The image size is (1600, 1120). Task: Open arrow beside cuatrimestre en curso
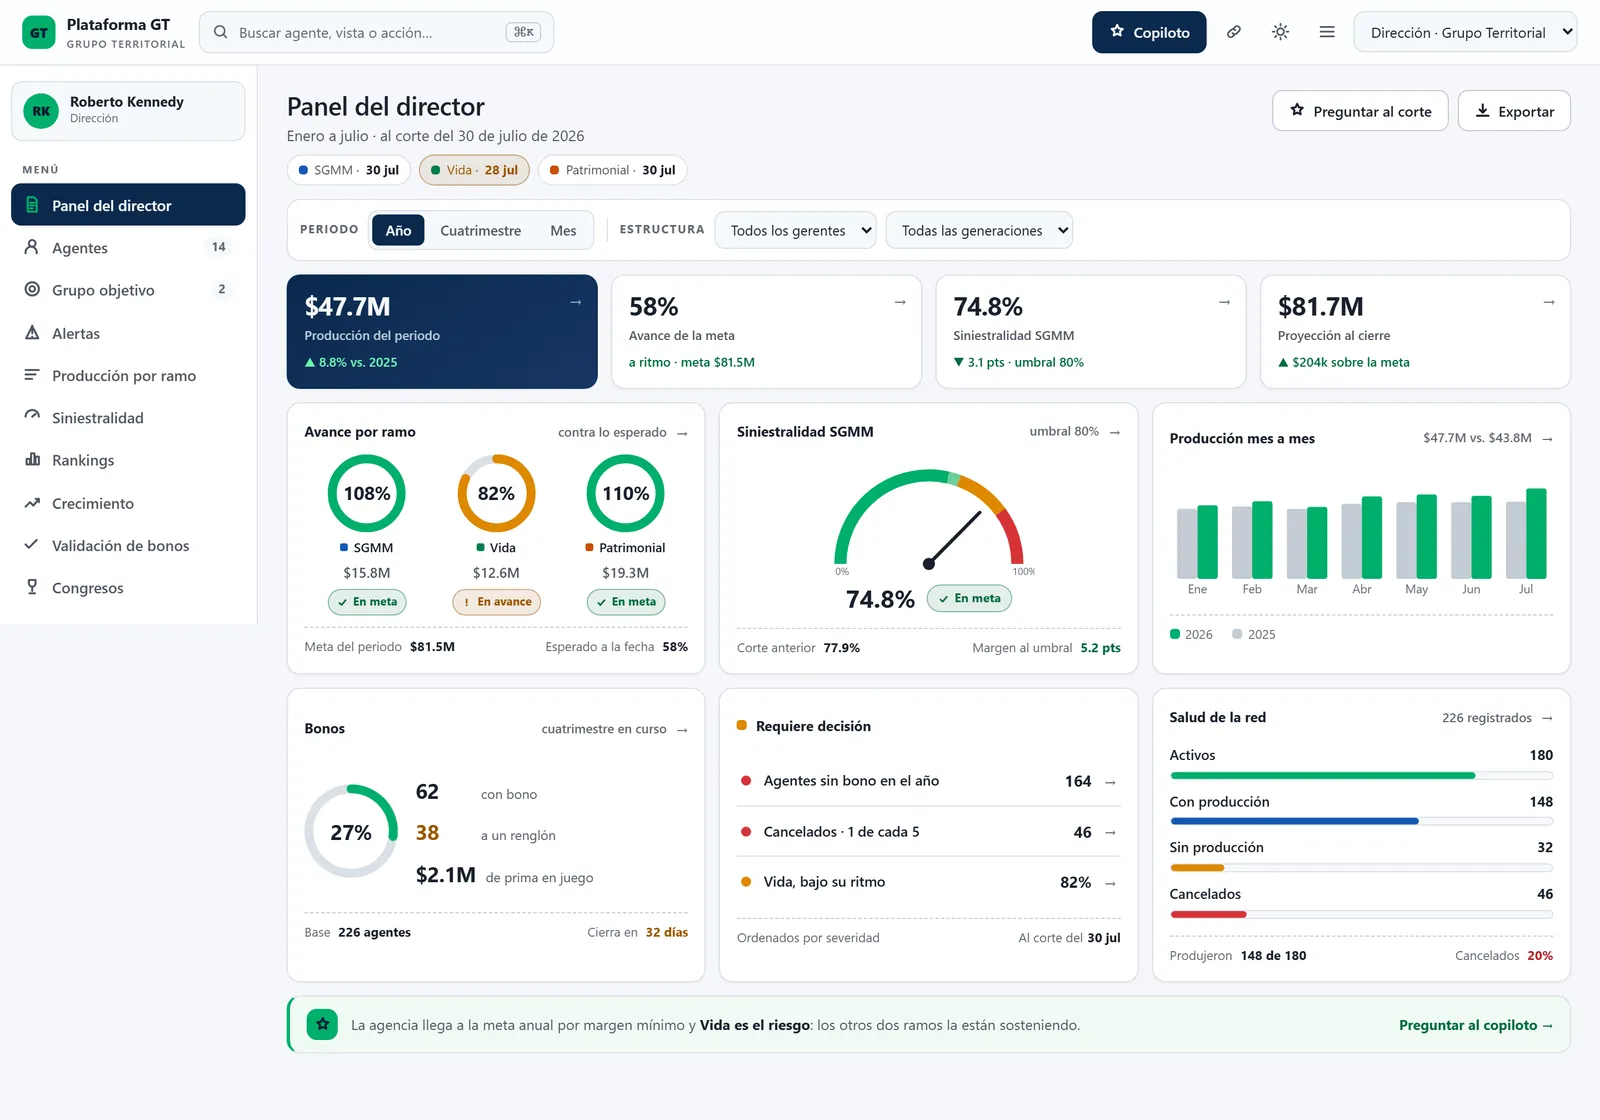pos(682,730)
